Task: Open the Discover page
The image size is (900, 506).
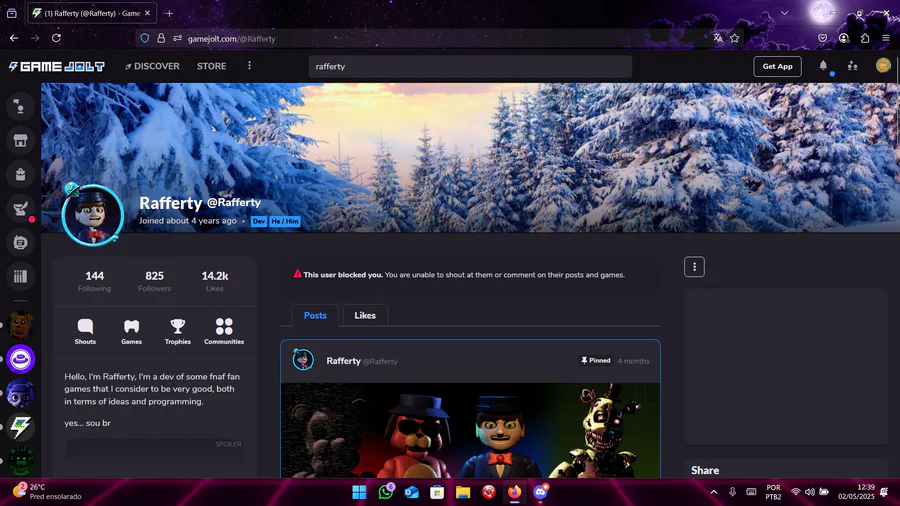Action: click(152, 67)
